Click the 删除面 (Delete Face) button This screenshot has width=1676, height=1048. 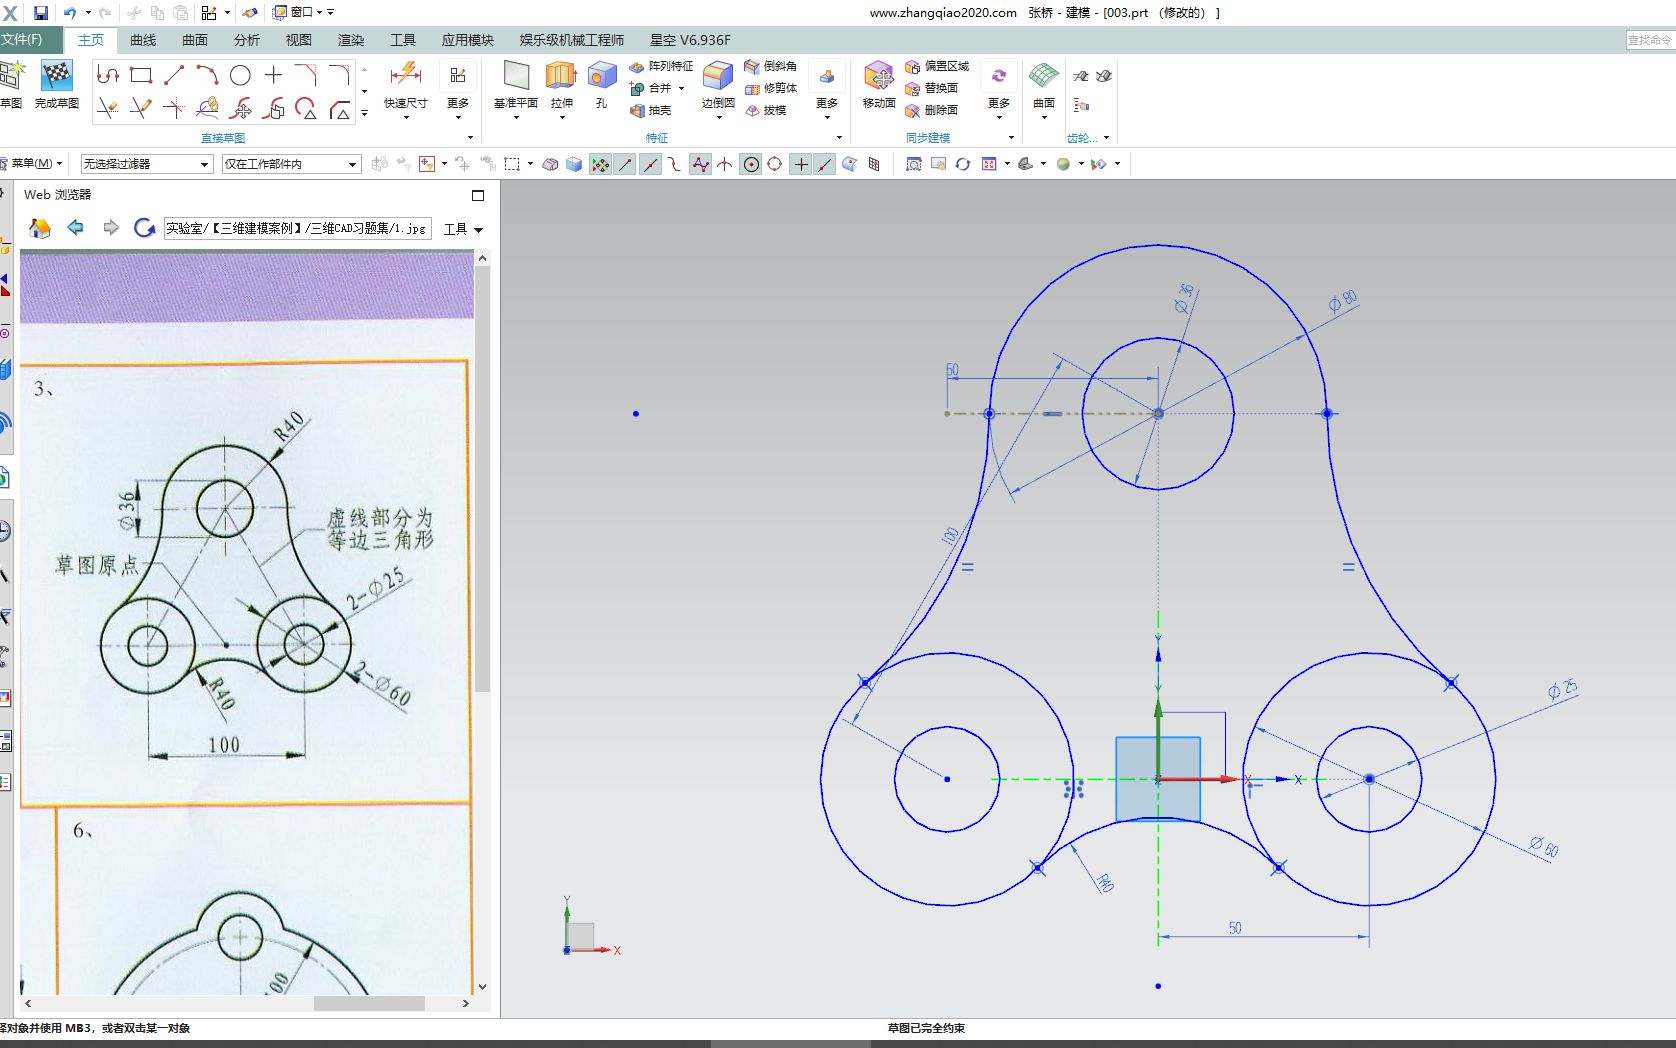click(938, 110)
